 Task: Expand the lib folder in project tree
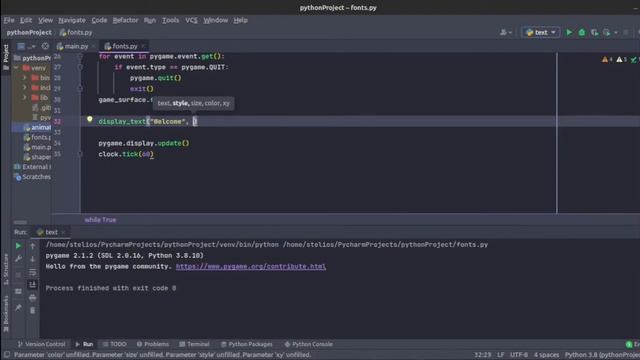[x=24, y=98]
